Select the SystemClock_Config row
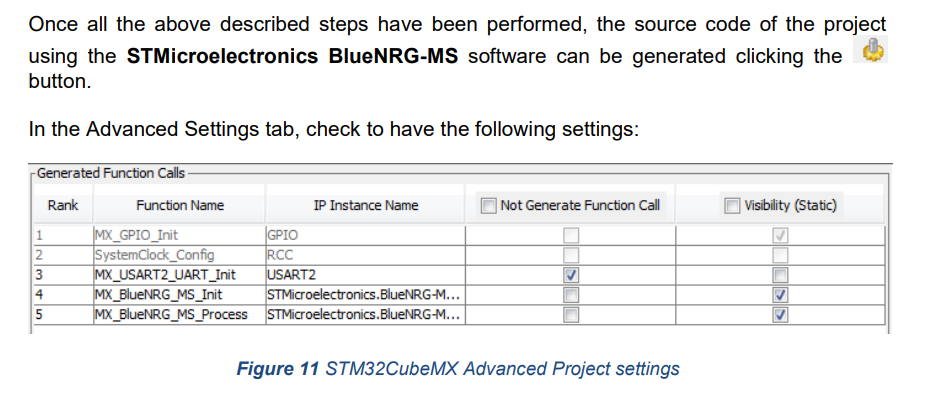935x407 pixels. pyautogui.click(x=459, y=256)
